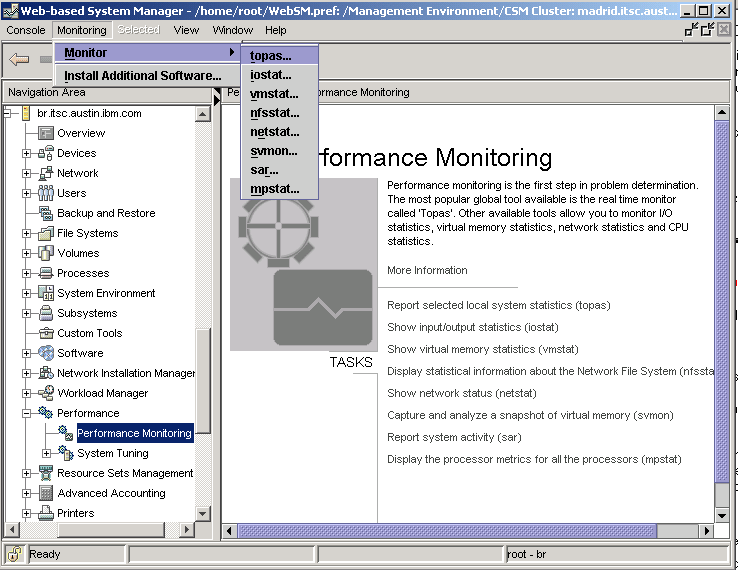The width and height of the screenshot is (738, 570).
Task: Click the Volumes icon
Action: (x=46, y=253)
